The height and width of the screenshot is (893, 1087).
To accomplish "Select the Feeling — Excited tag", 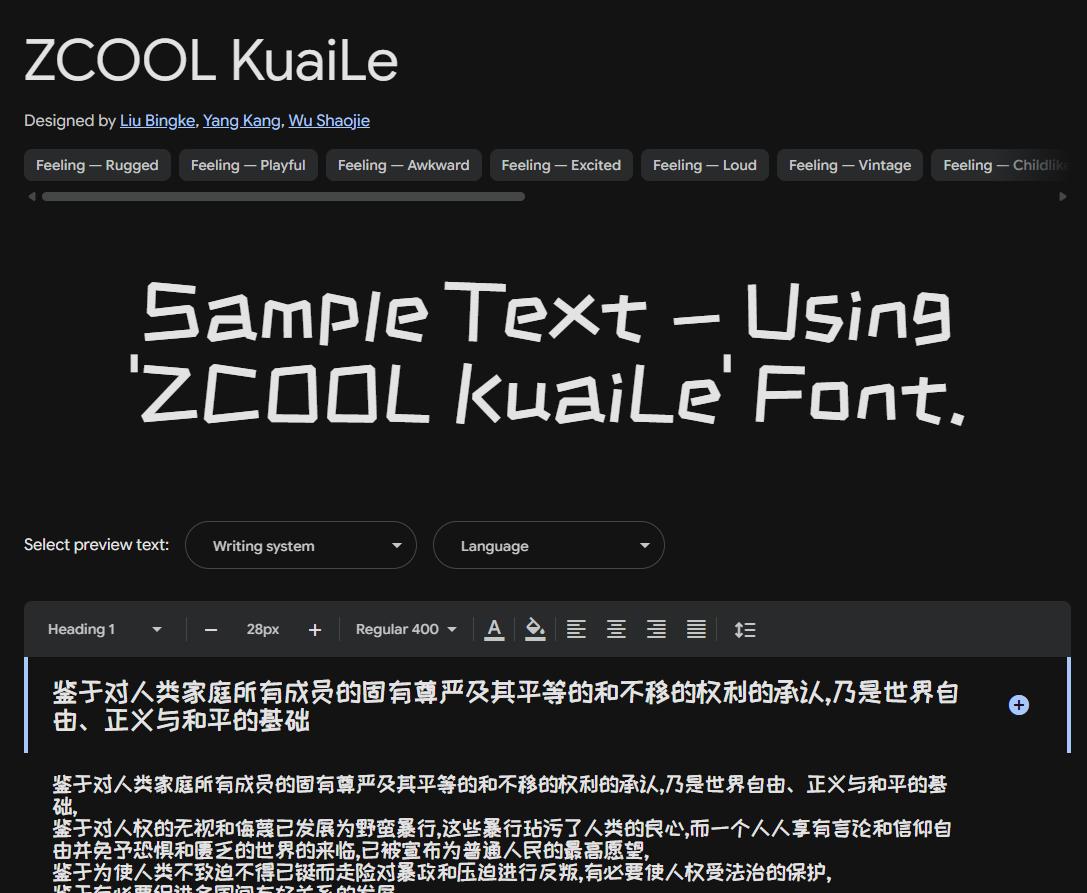I will point(561,165).
